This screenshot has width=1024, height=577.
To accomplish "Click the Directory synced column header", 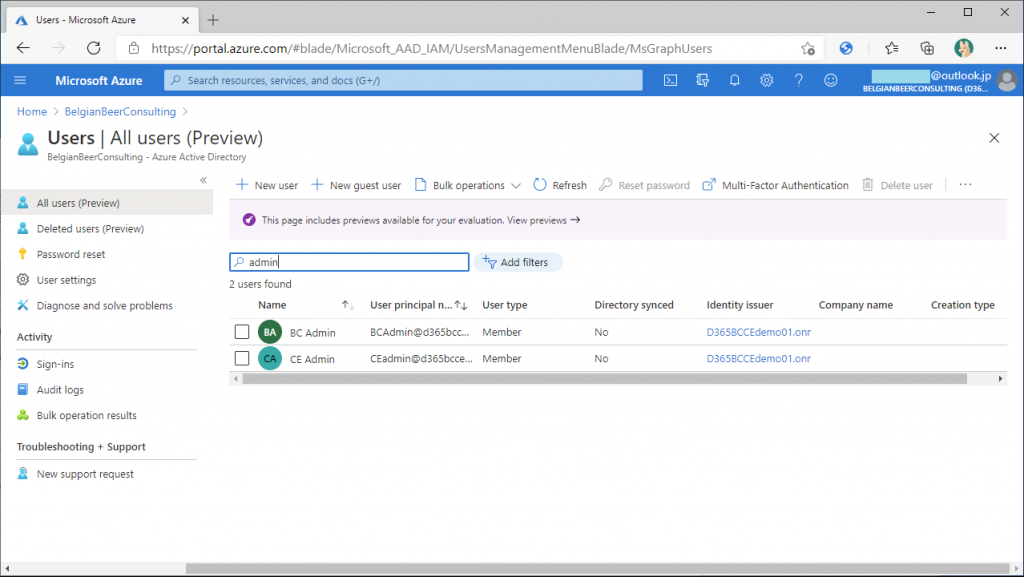I will click(x=633, y=305).
